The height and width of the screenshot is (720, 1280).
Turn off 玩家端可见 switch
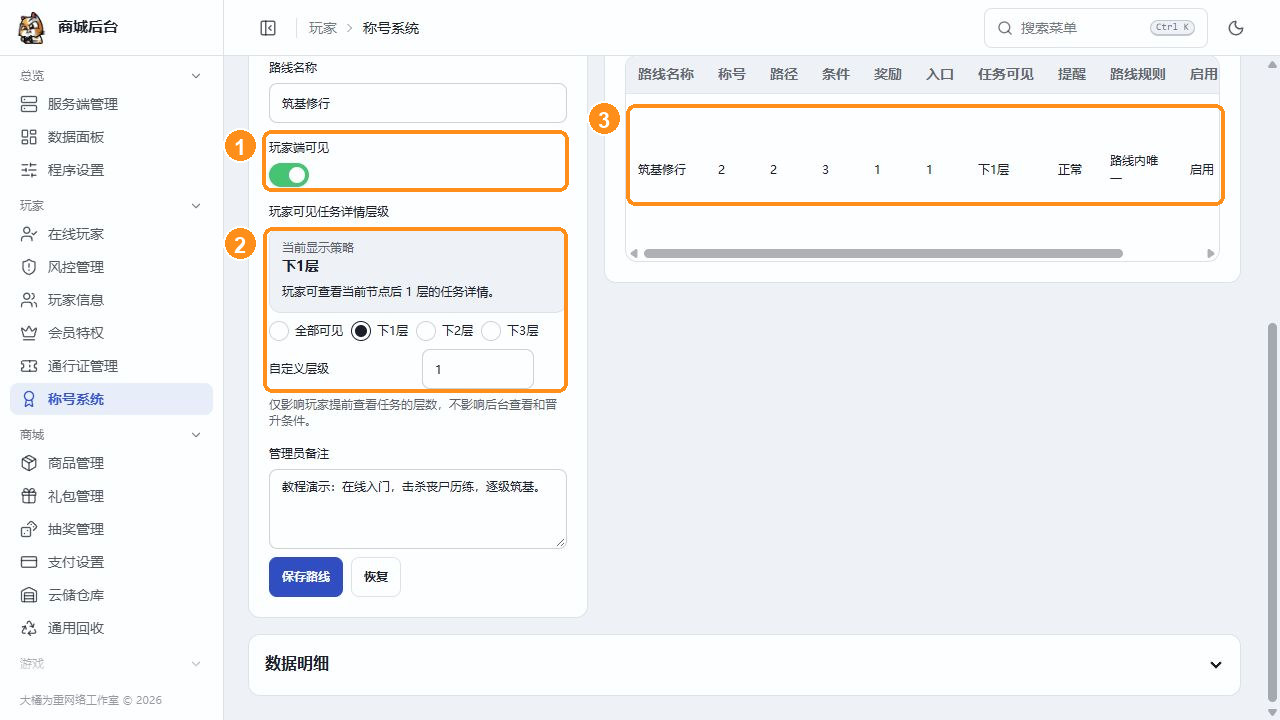coord(289,175)
